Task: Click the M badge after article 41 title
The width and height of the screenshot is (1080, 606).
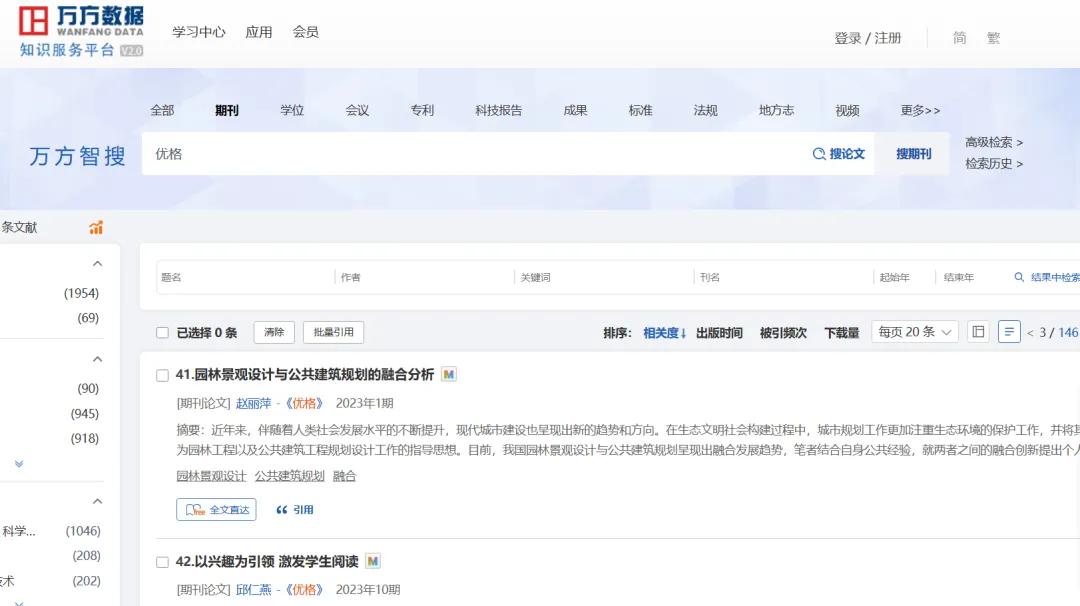Action: 448,374
